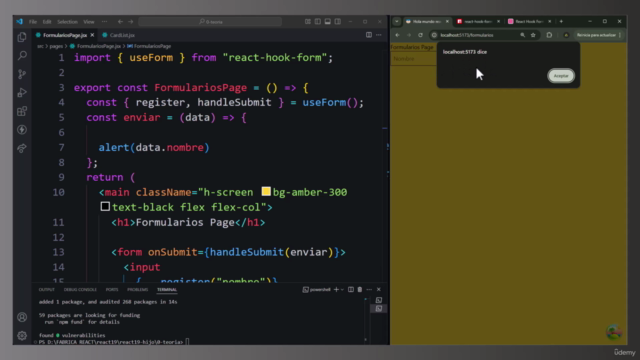Image resolution: width=640 pixels, height=360 pixels.
Task: Split the editor to the right
Action: coord(369,35)
